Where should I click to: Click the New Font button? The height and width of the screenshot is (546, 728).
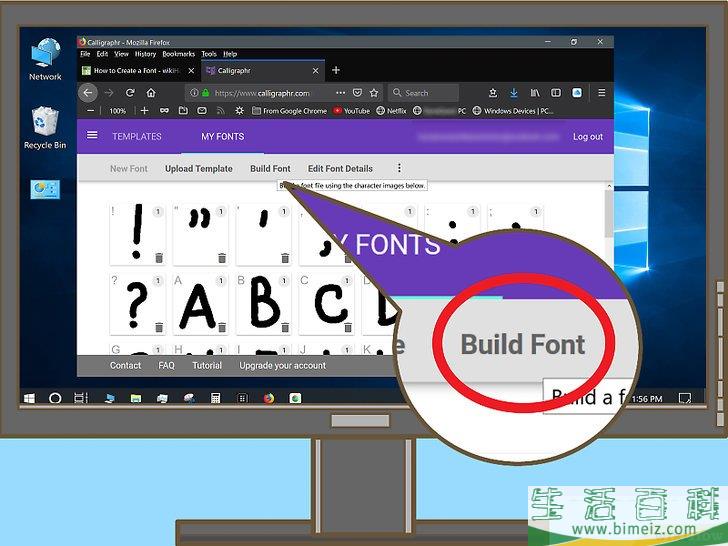pyautogui.click(x=129, y=169)
